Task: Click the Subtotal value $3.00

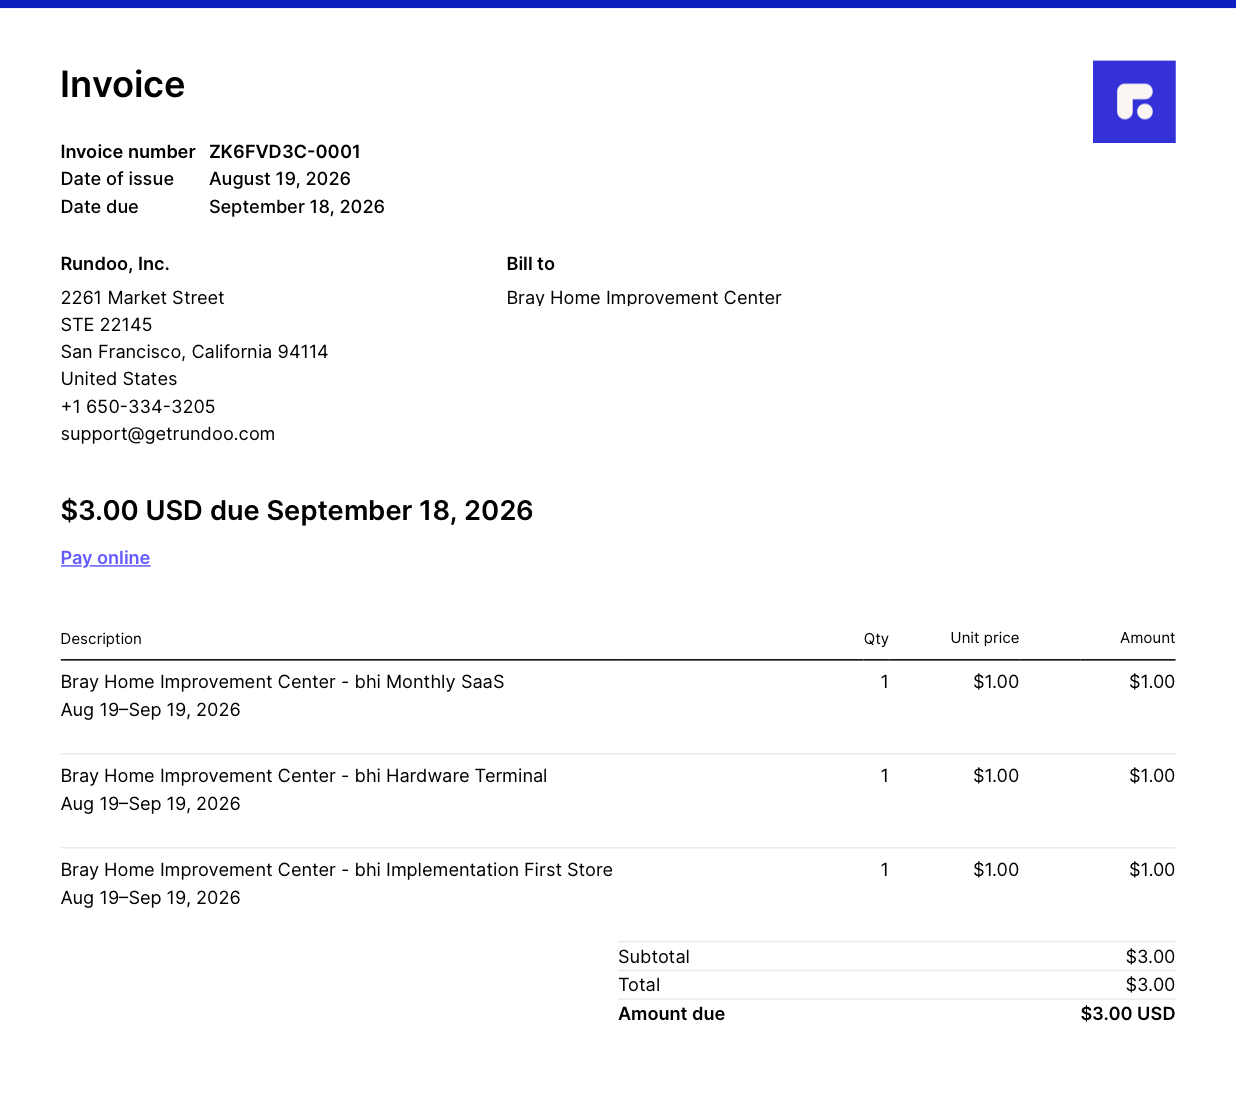Action: point(1151,957)
